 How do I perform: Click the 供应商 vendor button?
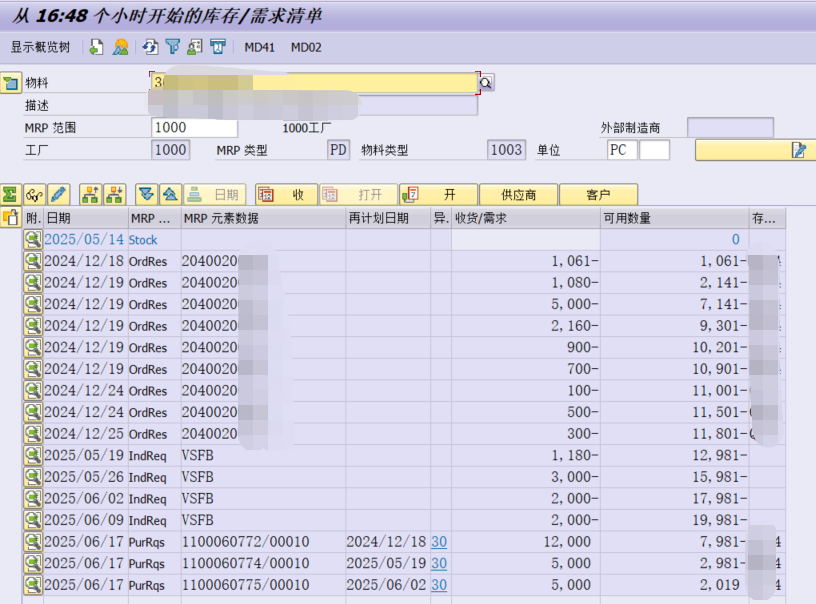(519, 194)
